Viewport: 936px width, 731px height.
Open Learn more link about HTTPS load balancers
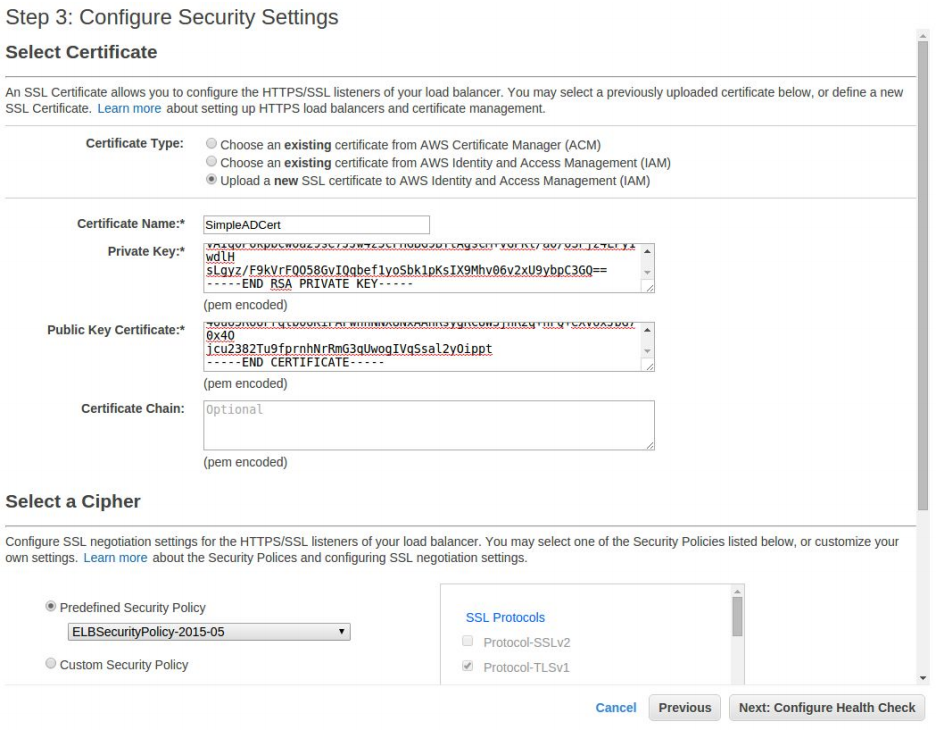[x=129, y=108]
